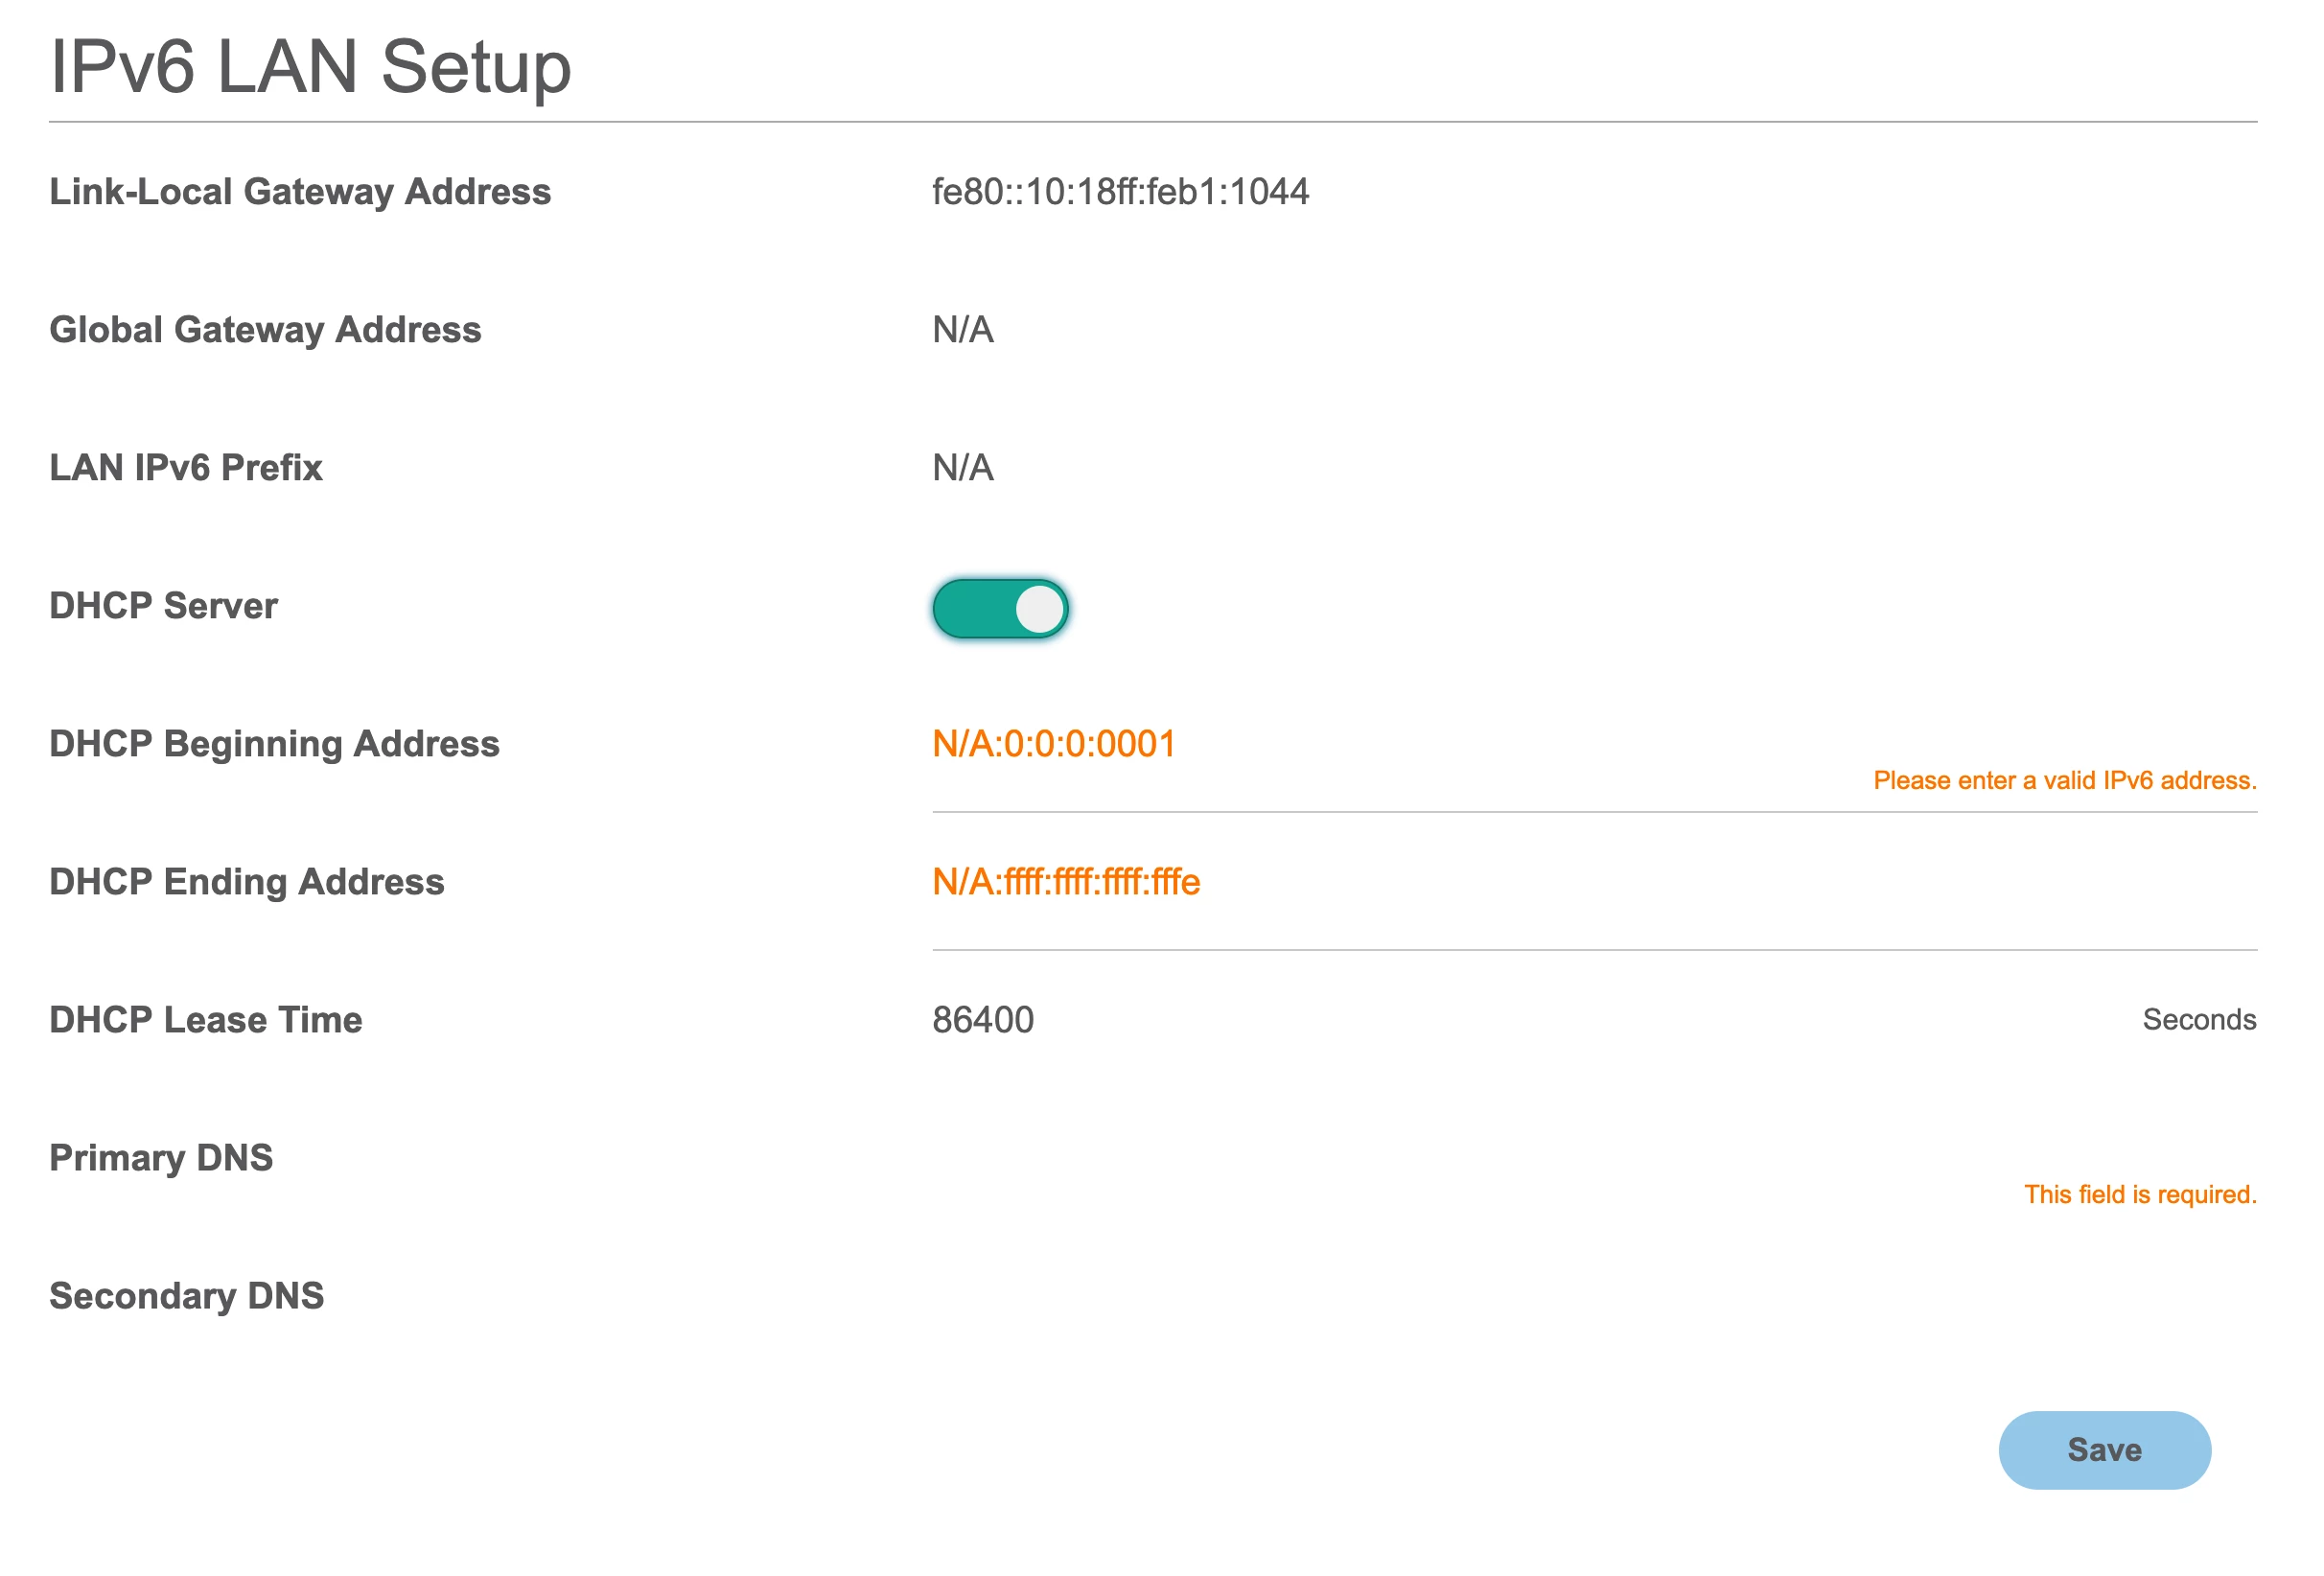Click the 'This field is required' error text
The width and height of the screenshot is (2324, 1576).
pyautogui.click(x=2139, y=1195)
